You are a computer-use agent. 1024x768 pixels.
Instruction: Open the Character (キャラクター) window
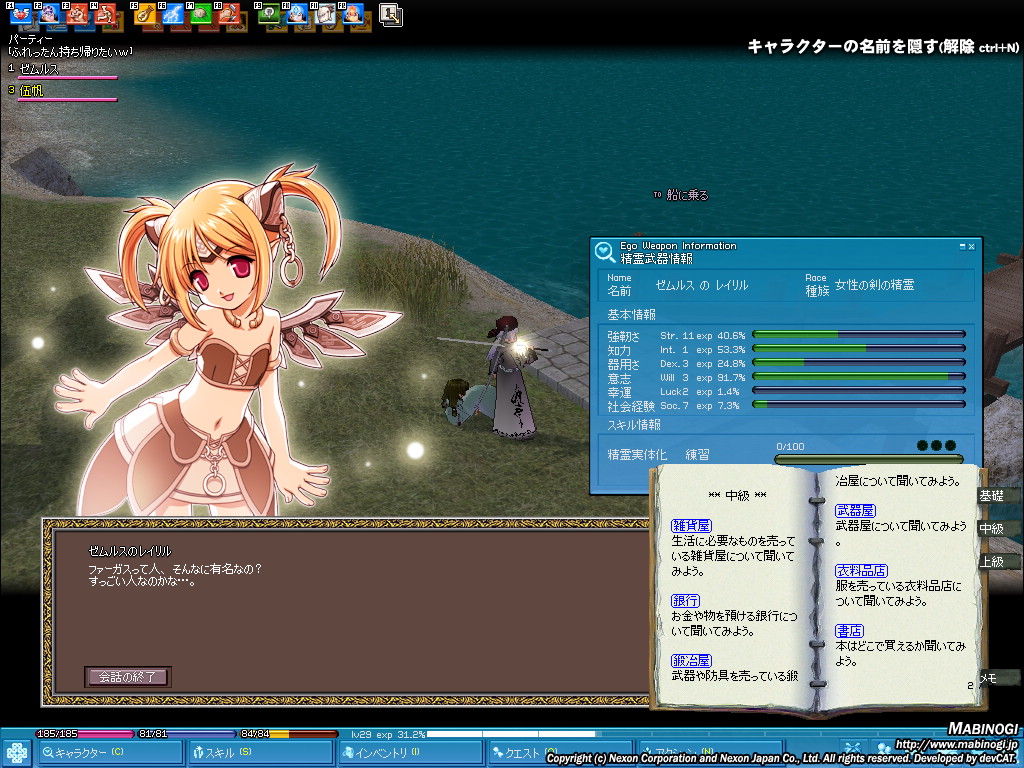coord(110,753)
